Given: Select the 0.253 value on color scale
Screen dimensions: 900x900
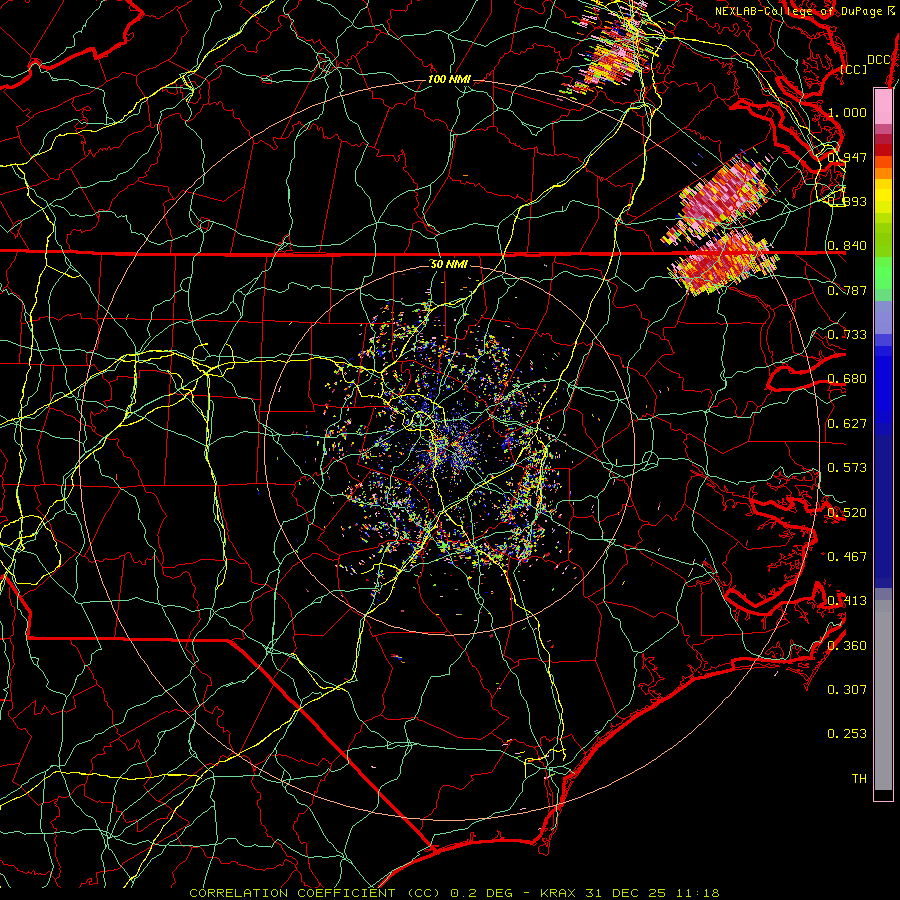Looking at the screenshot, I should pyautogui.click(x=847, y=734).
